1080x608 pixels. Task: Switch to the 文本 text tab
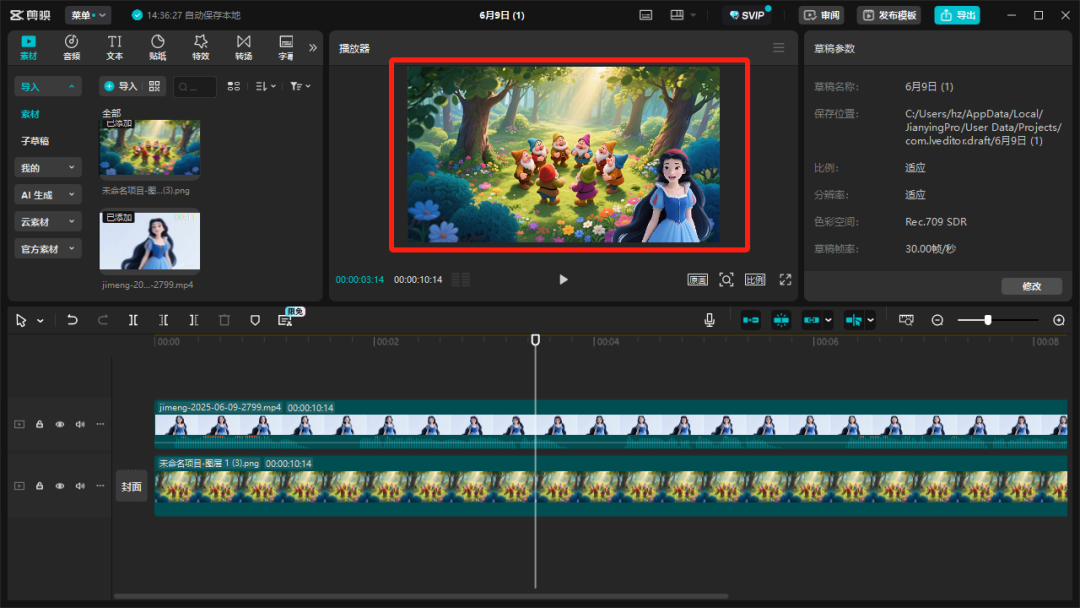(x=115, y=46)
